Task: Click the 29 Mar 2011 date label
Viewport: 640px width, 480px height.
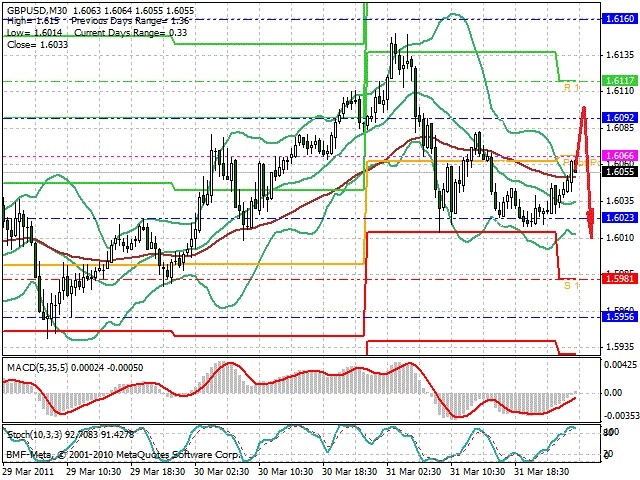Action: pos(28,471)
